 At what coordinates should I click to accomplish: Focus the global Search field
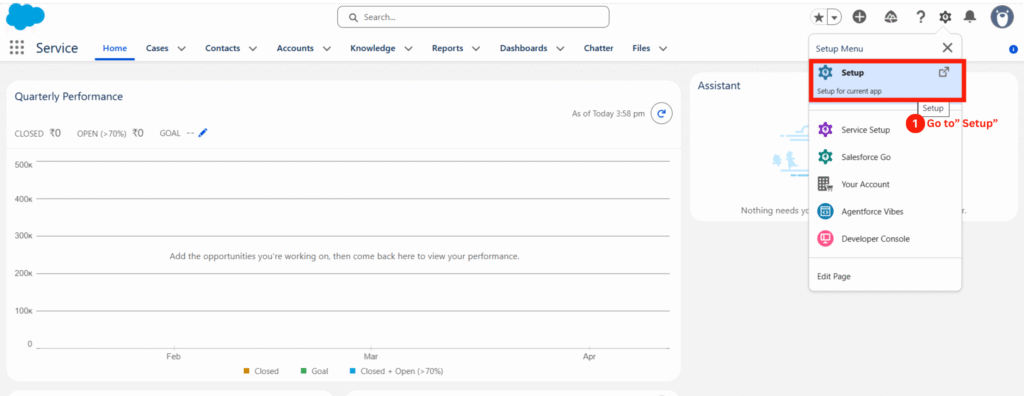tap(473, 17)
